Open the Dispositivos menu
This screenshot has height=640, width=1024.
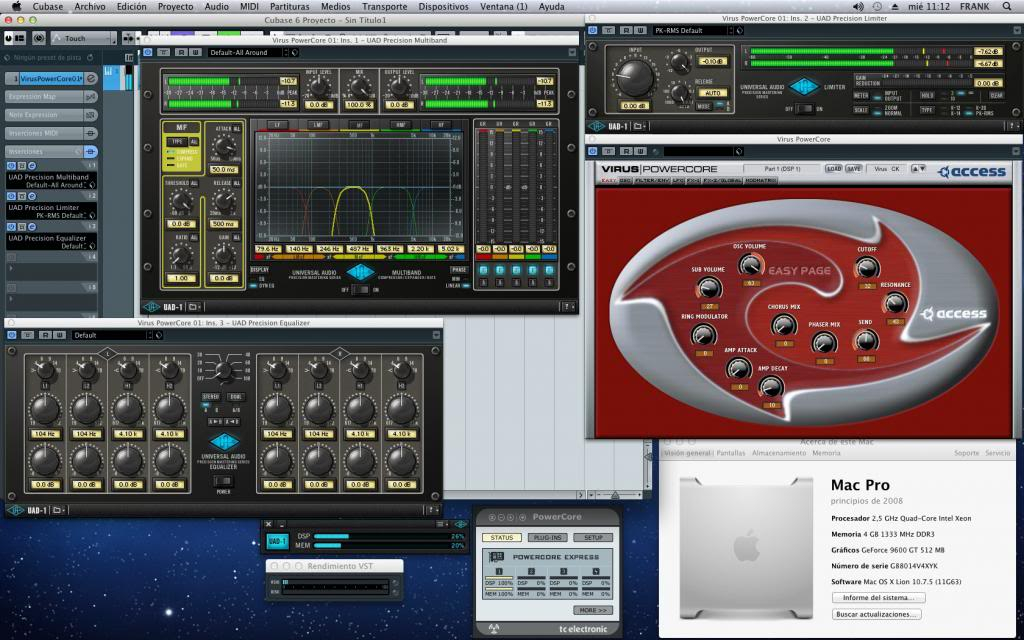click(x=443, y=6)
